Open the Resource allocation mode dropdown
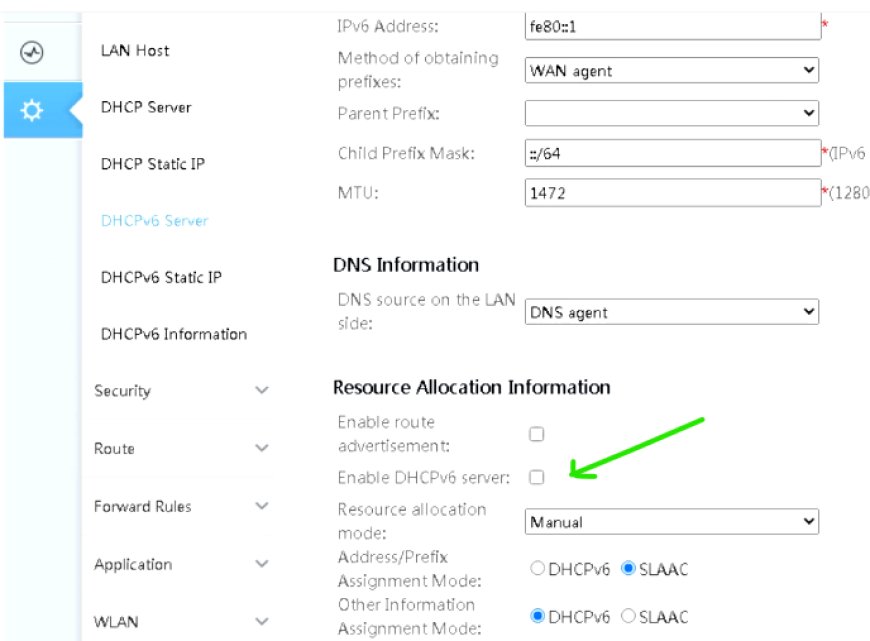The height and width of the screenshot is (641, 870). pos(672,522)
